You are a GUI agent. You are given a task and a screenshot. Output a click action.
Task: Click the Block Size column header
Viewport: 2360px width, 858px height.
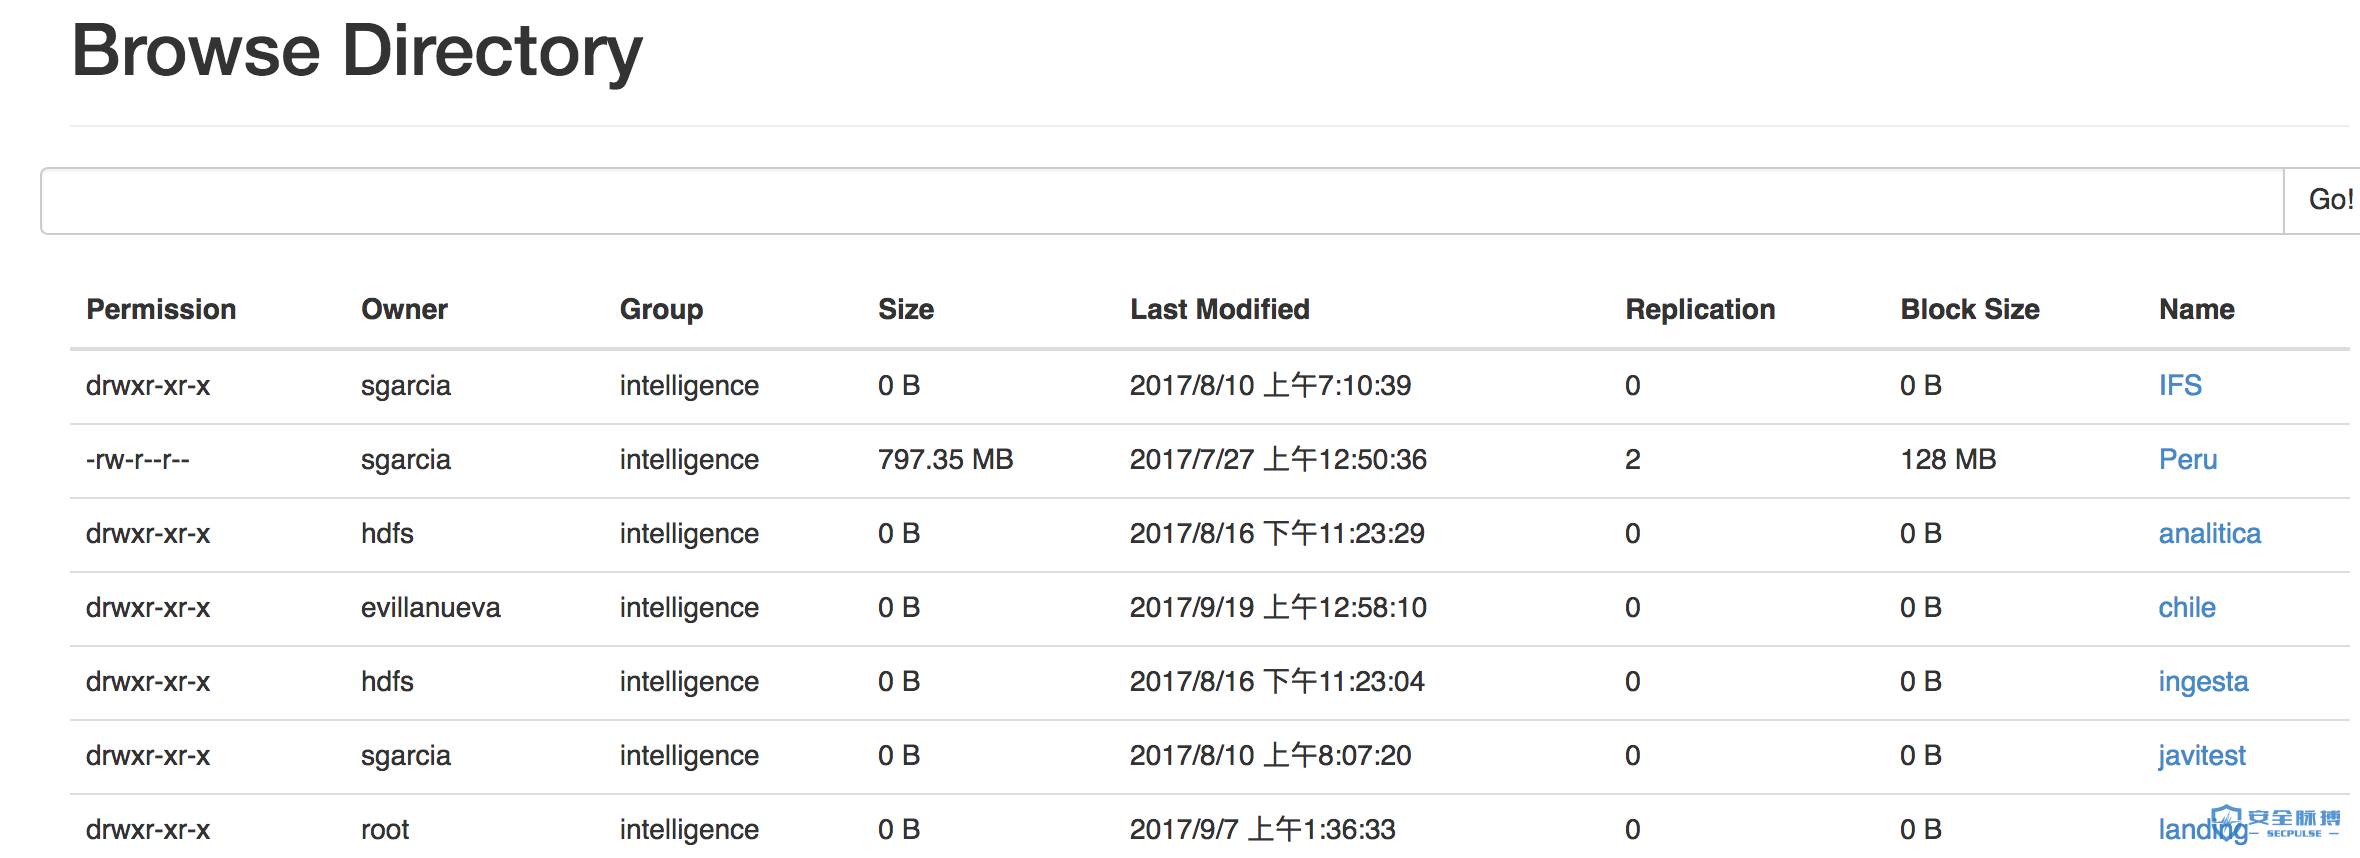pos(1969,309)
